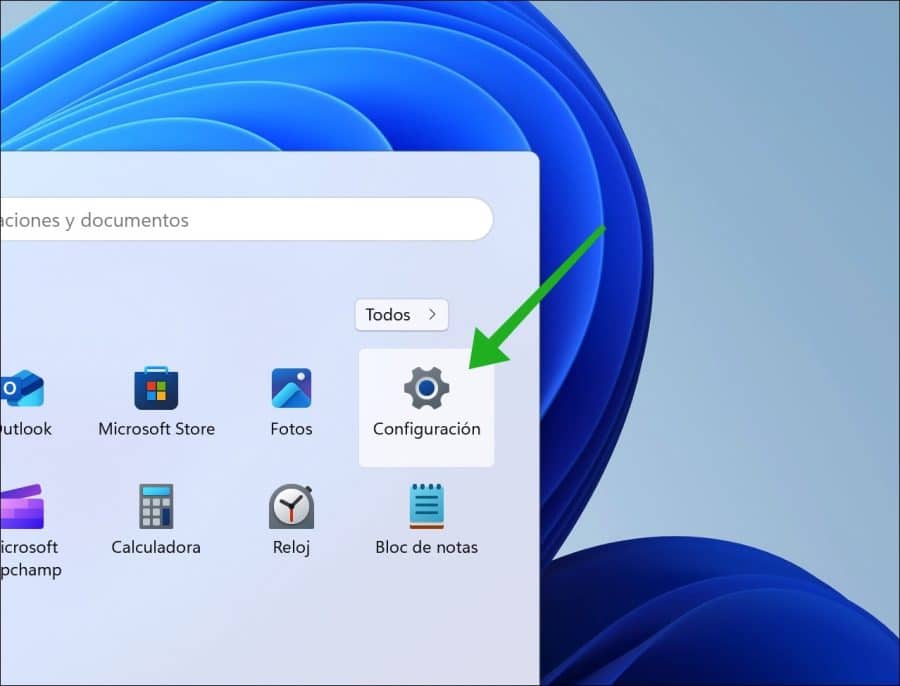
Task: Open the Outlook app icon
Action: point(22,388)
